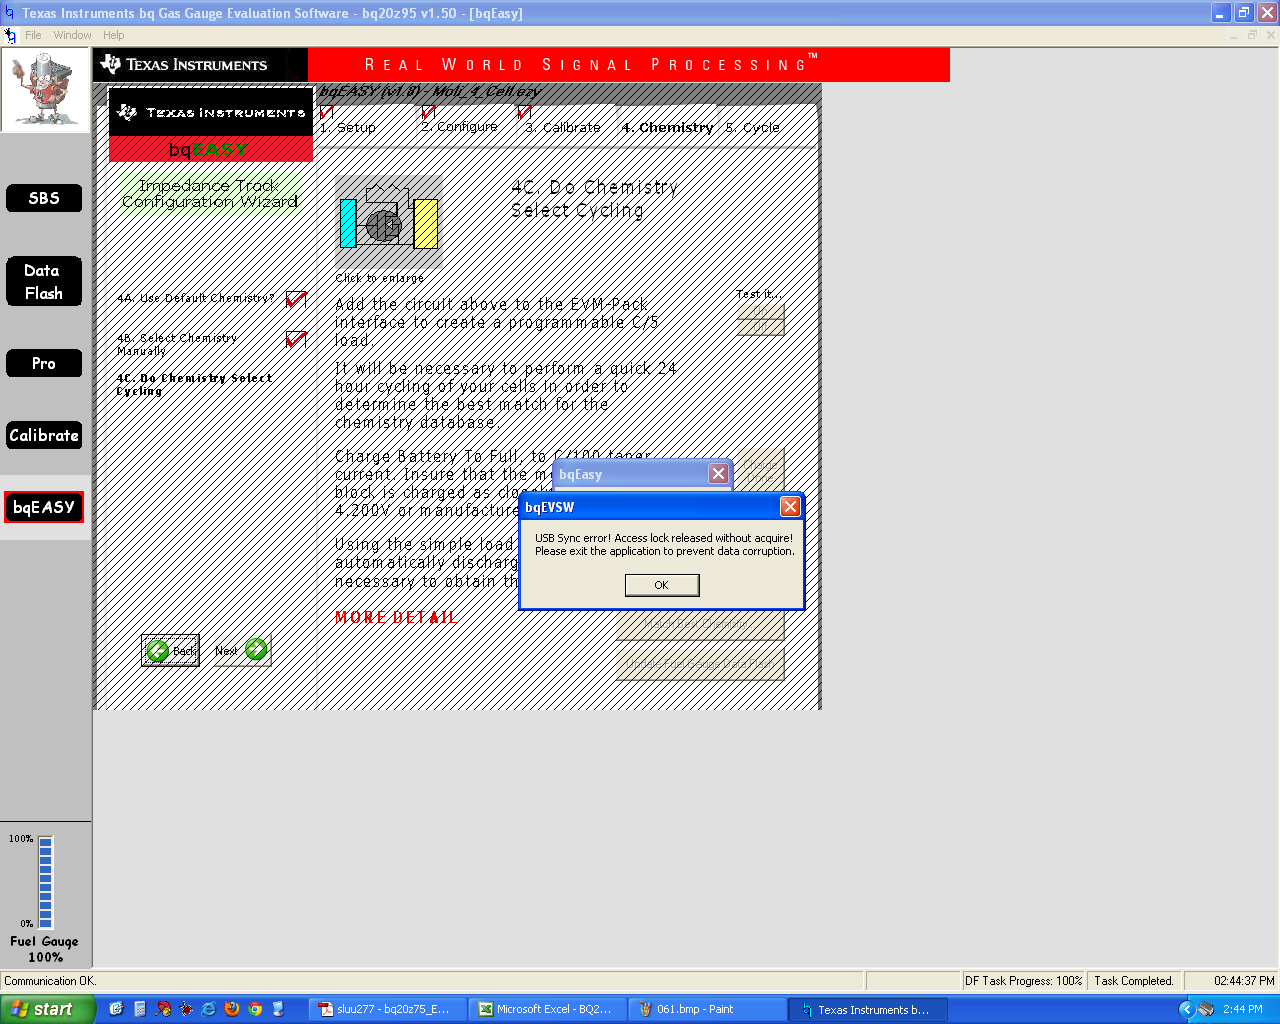Open the Calibrate screen from the sidebar
Image resolution: width=1280 pixels, height=1024 pixels.
[44, 435]
